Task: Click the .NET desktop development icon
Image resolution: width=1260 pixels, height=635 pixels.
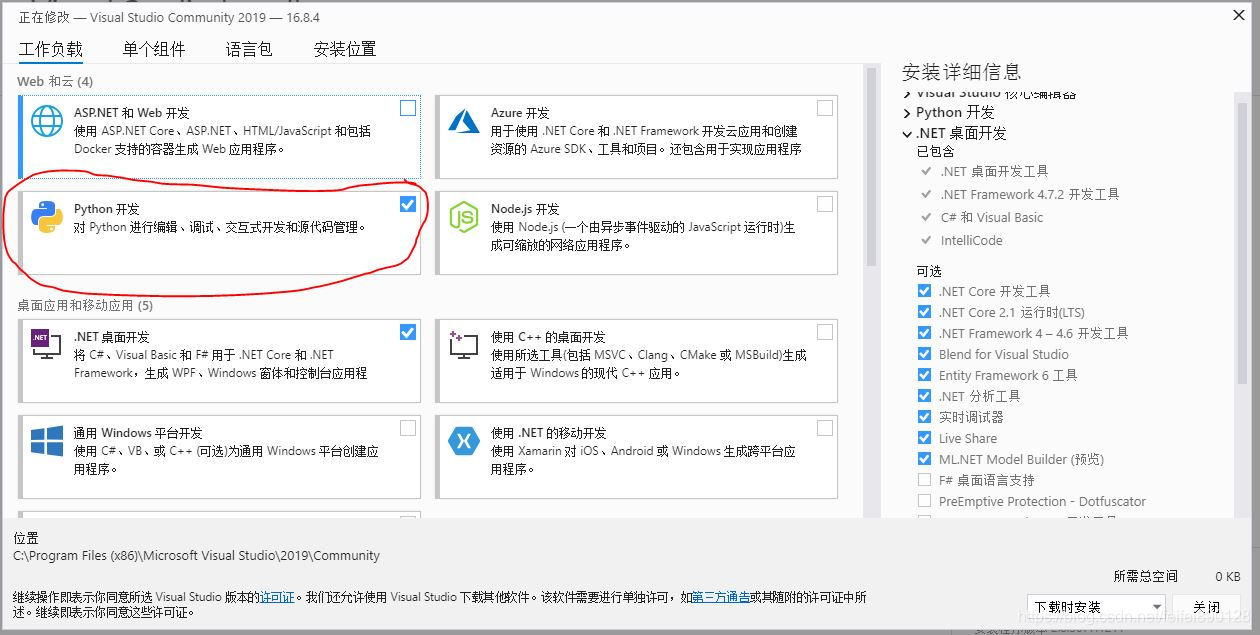Action: (47, 345)
